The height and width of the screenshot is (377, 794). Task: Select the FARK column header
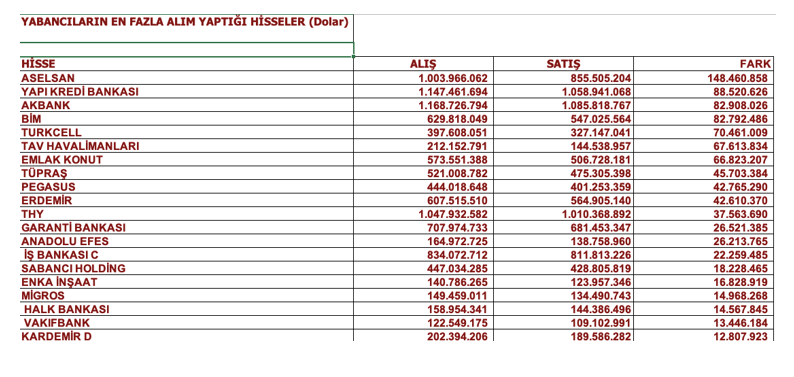703,64
